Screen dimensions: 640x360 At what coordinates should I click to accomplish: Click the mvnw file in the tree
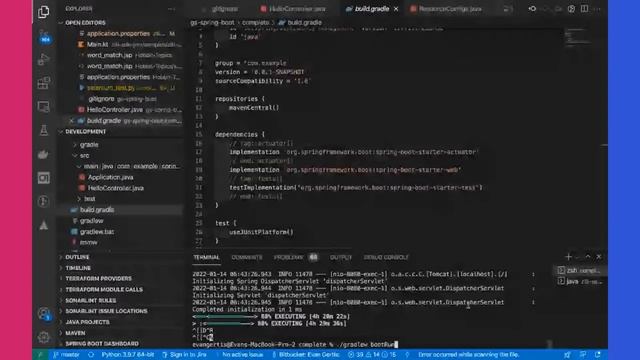point(89,242)
